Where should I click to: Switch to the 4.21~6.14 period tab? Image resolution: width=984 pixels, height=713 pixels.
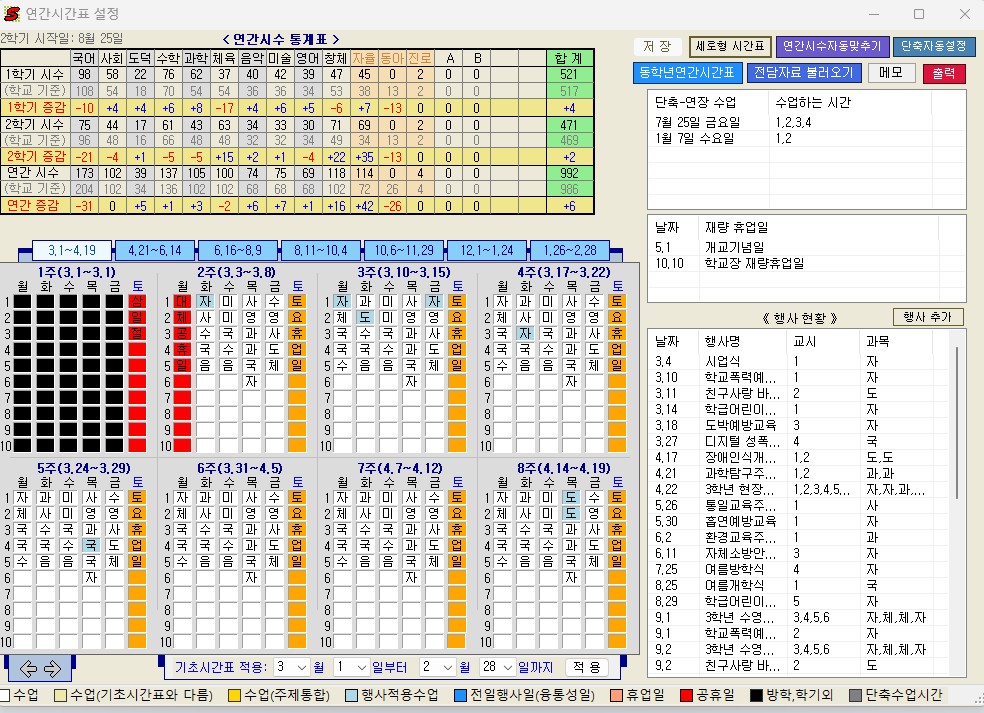point(154,250)
